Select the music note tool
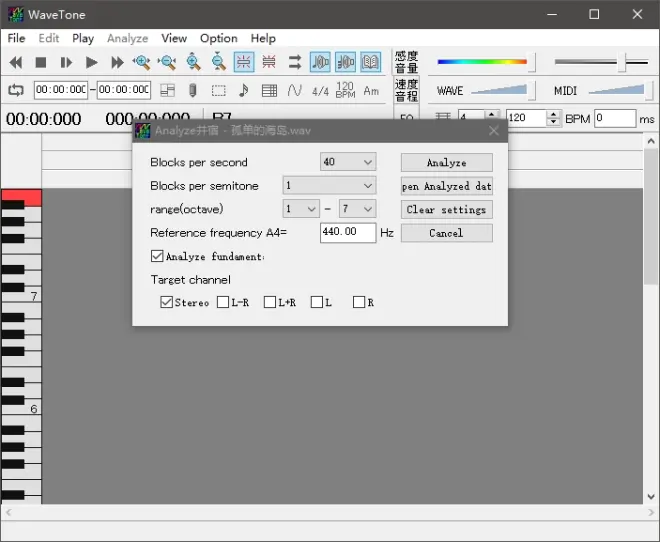This screenshot has height=542, width=660. (x=243, y=90)
